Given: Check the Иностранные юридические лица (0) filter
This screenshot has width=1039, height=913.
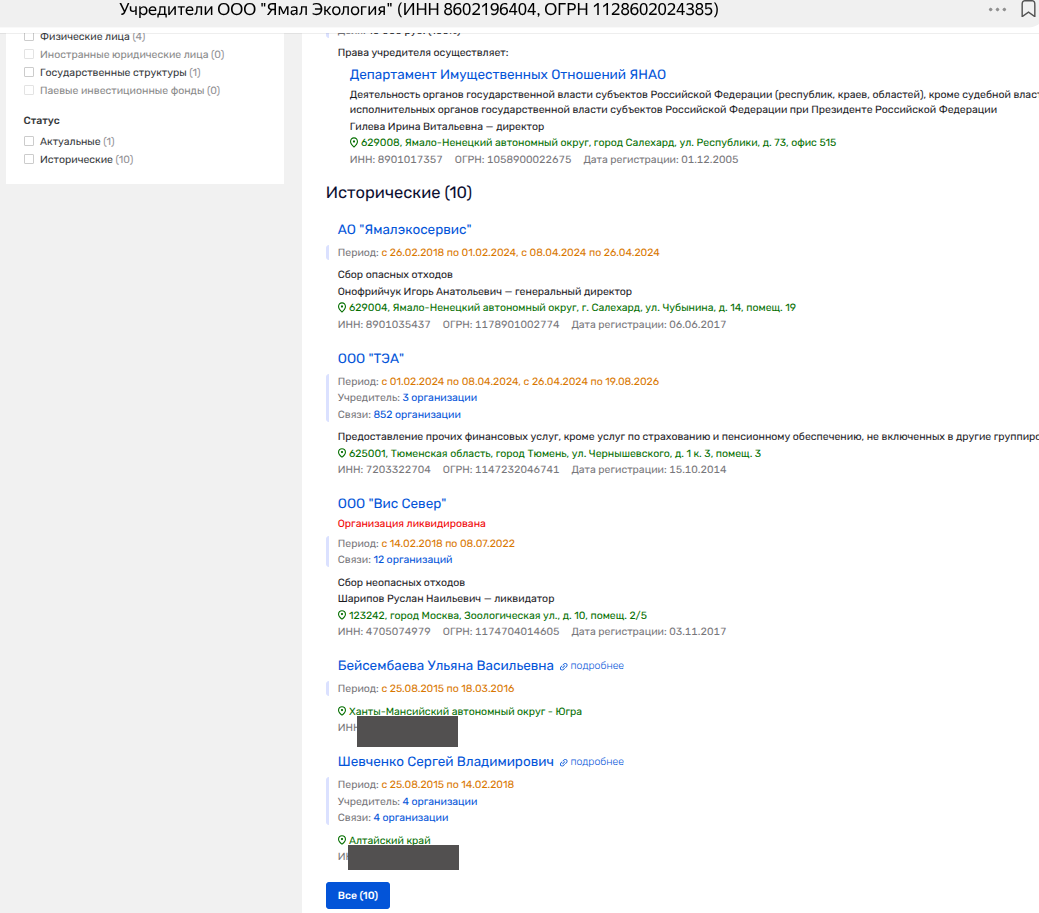Looking at the screenshot, I should 28,54.
